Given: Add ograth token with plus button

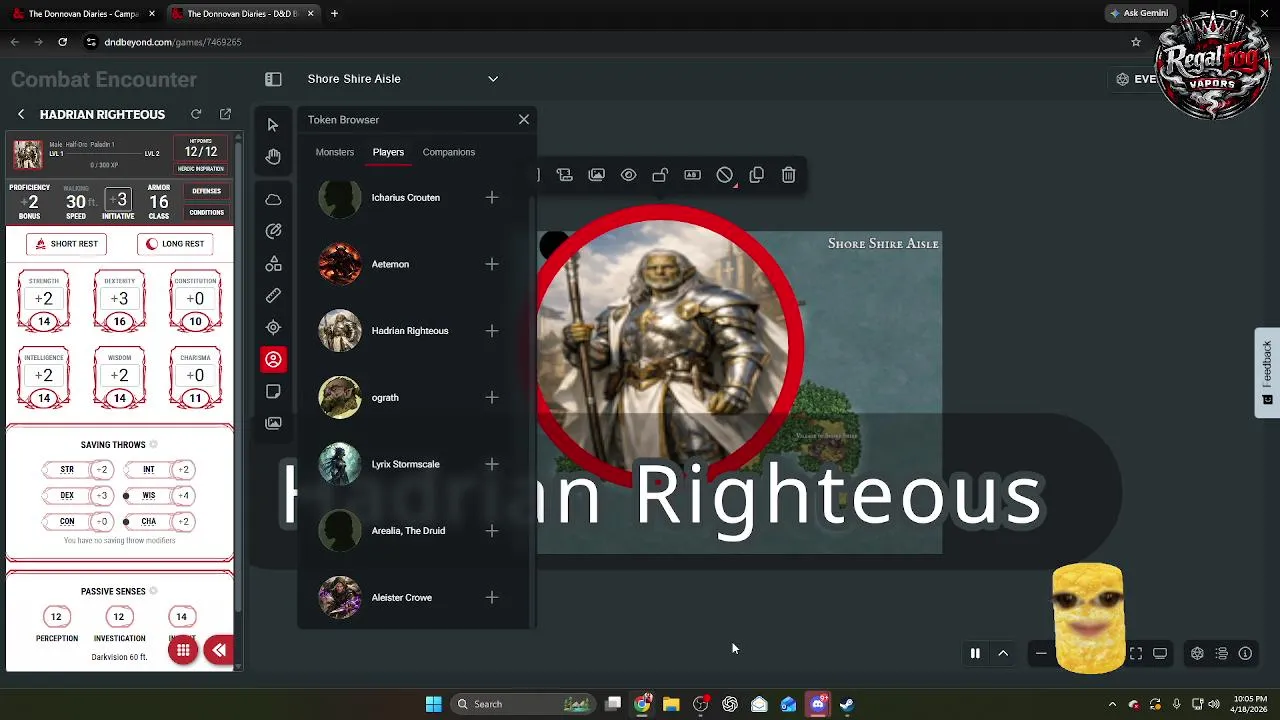Looking at the screenshot, I should point(492,398).
